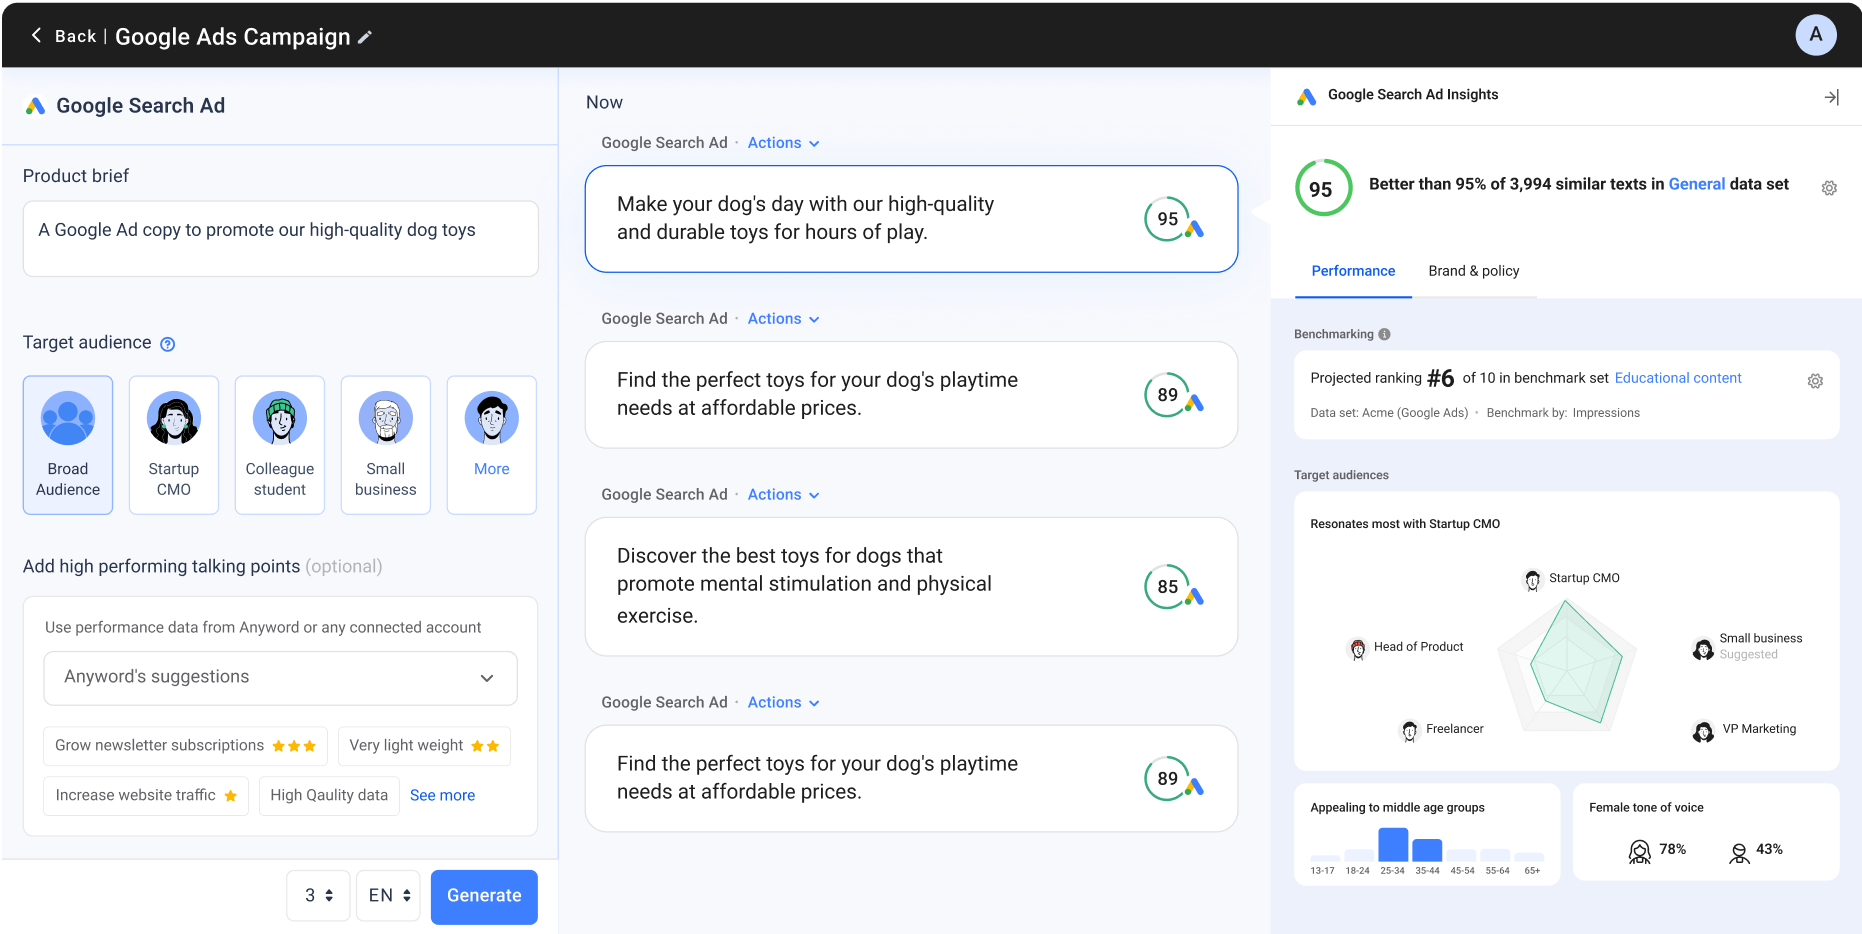Click the Target audience help icon
The width and height of the screenshot is (1862, 934).
[x=167, y=343]
